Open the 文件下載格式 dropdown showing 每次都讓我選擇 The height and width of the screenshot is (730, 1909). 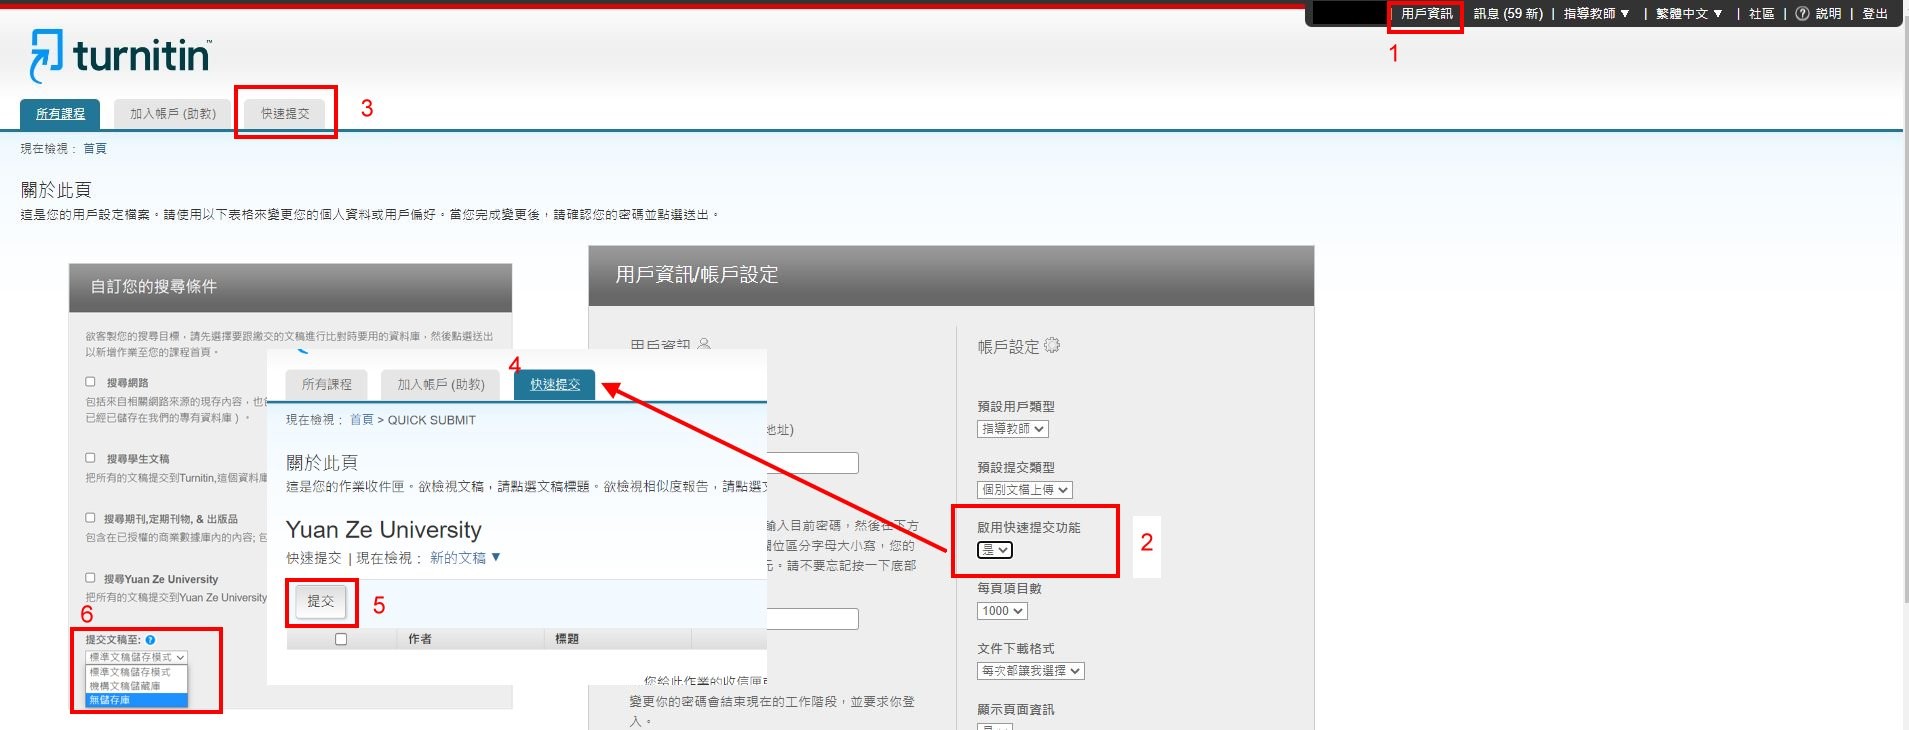click(x=1031, y=671)
